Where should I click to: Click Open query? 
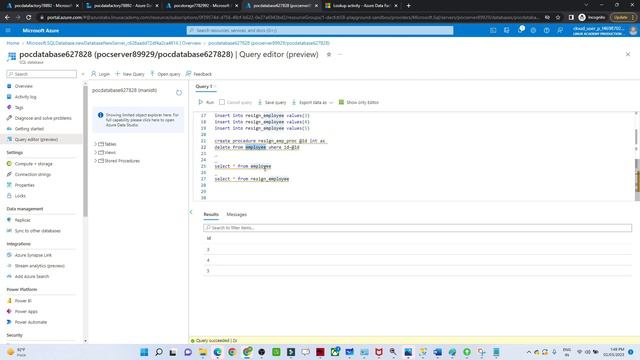165,74
